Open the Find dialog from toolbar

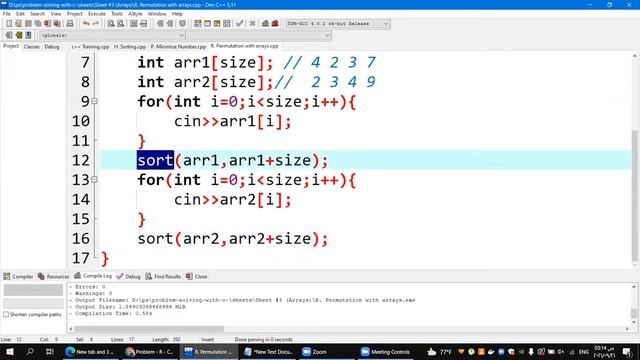[x=111, y=24]
